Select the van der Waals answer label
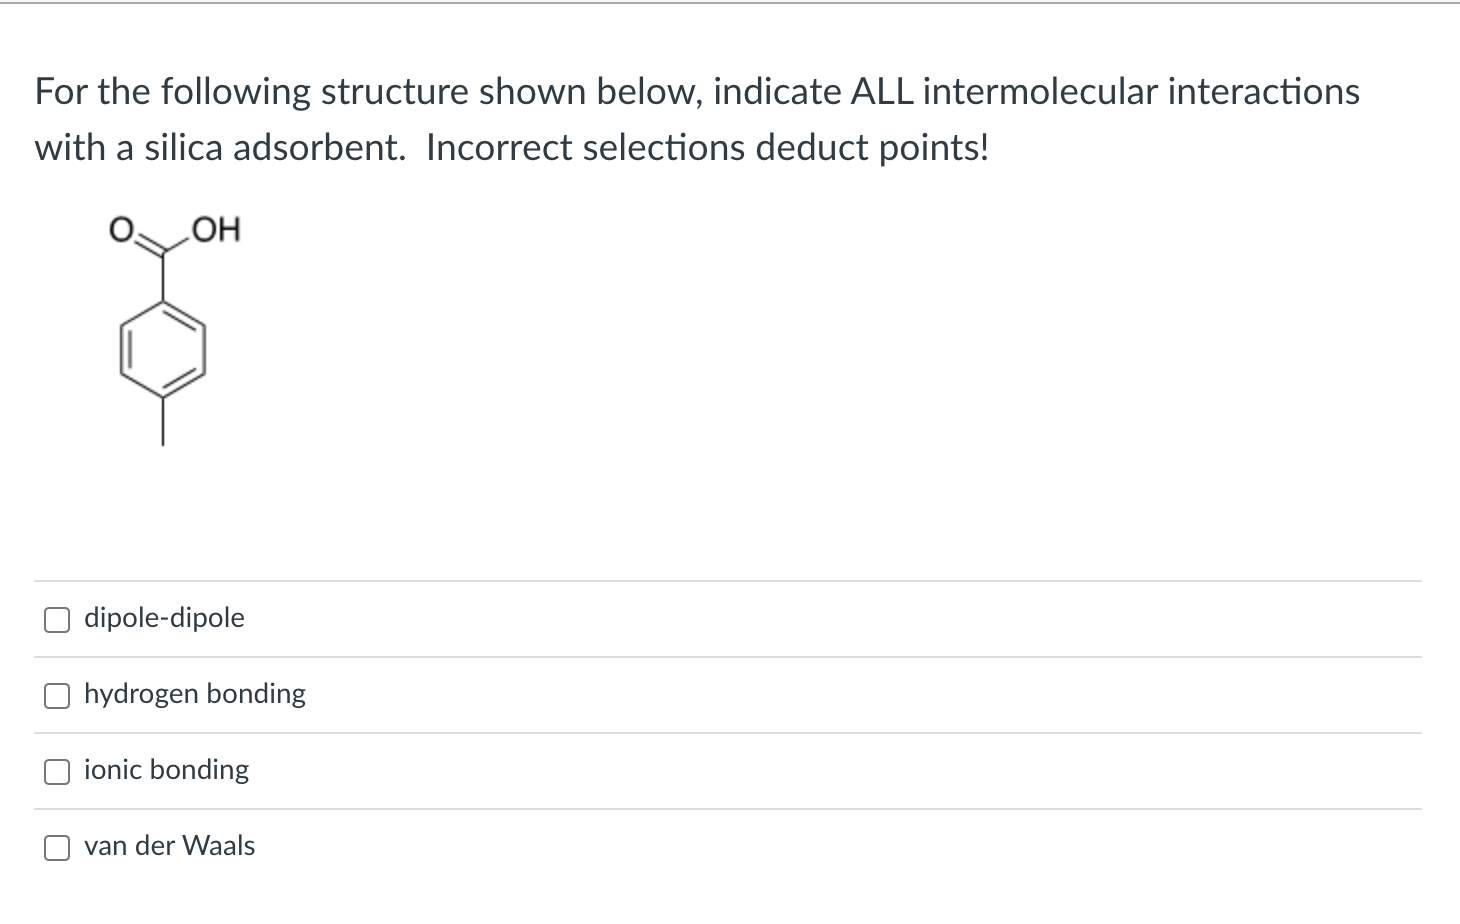 (170, 846)
